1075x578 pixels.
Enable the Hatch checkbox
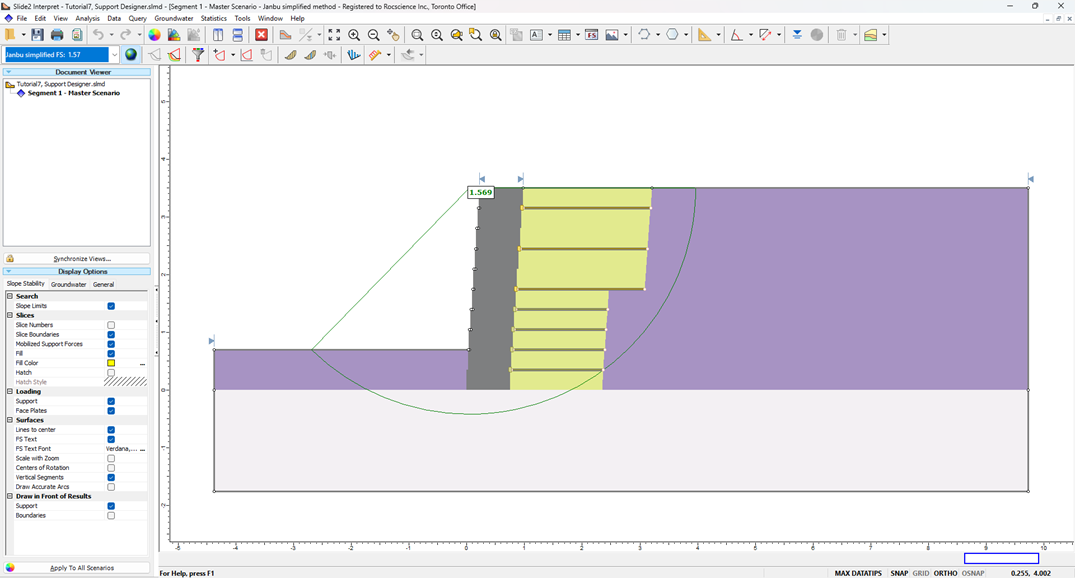(111, 372)
